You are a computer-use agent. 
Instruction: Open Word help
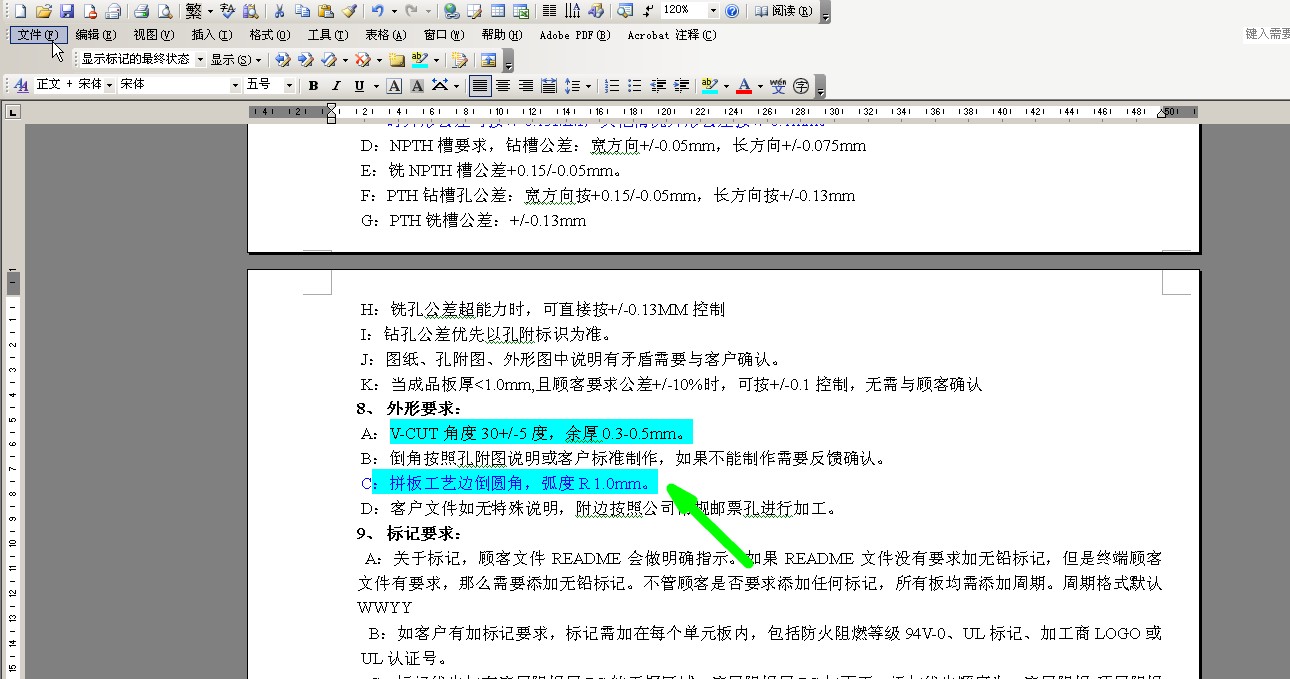click(732, 11)
